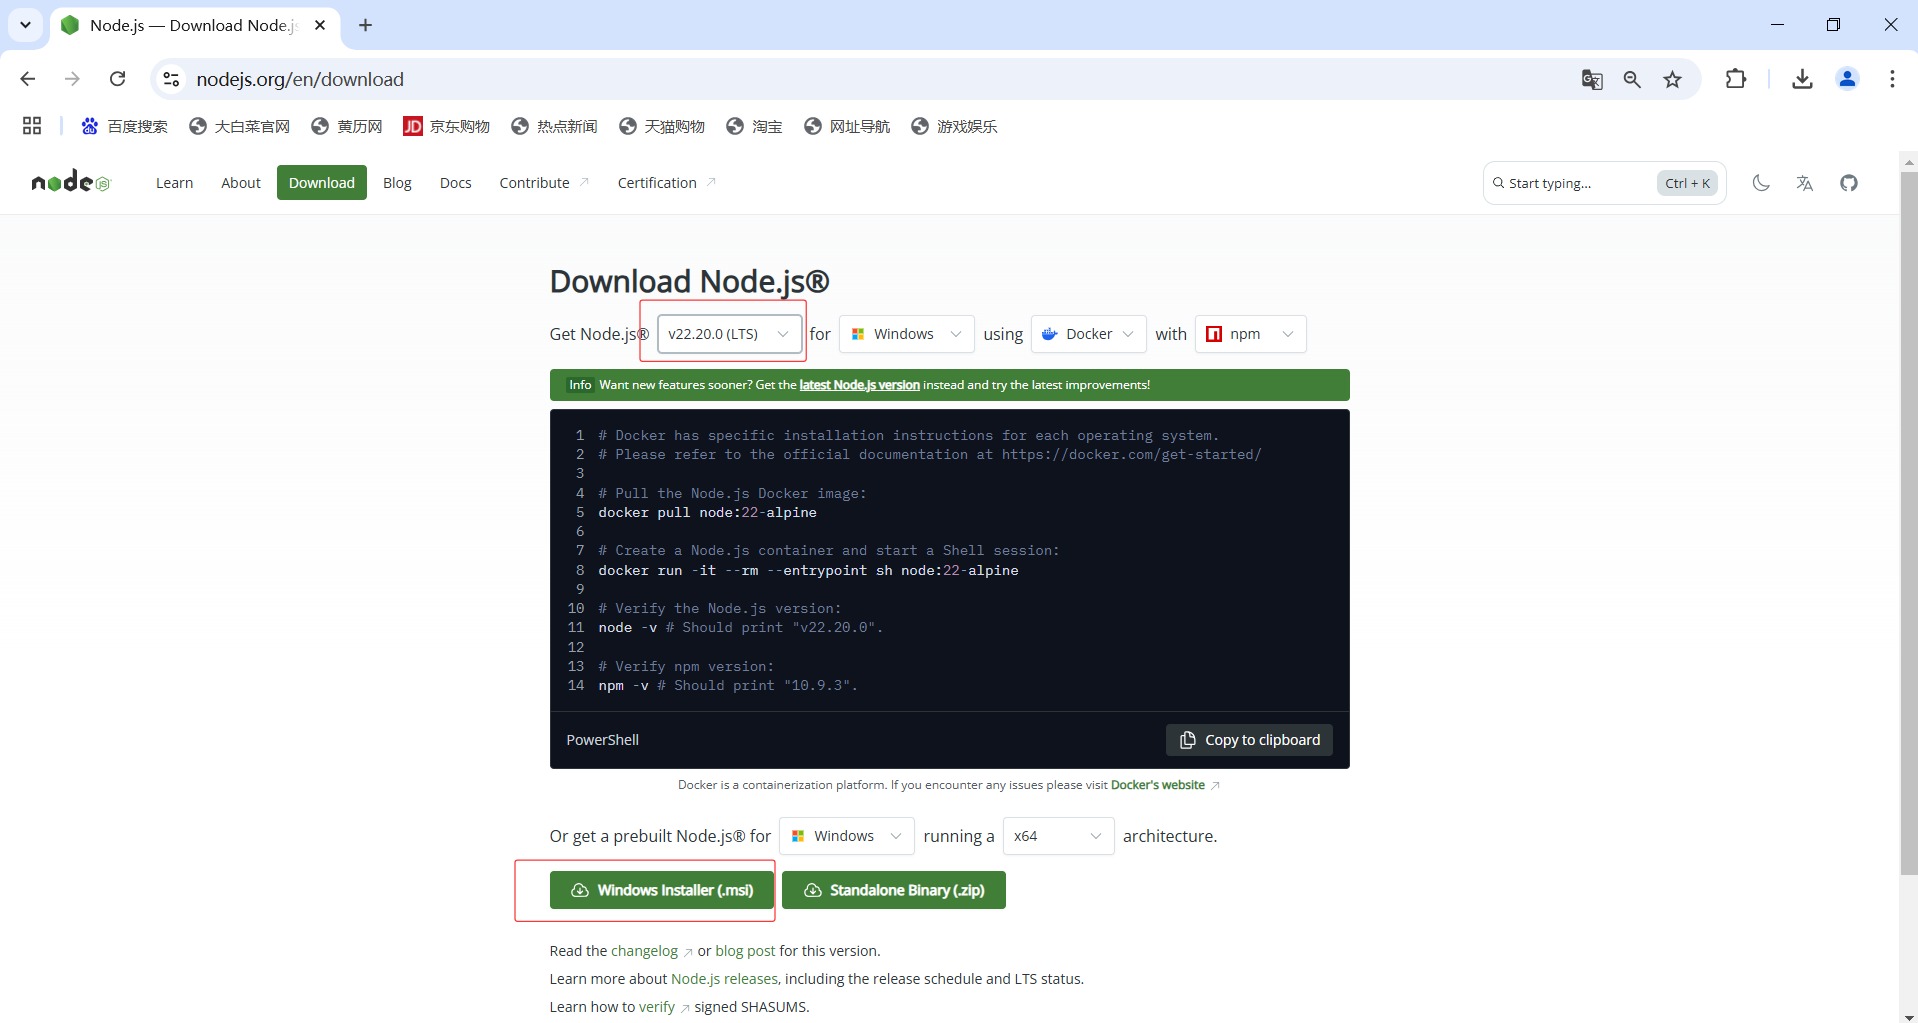
Task: Open the Blog nav item
Action: 397,183
